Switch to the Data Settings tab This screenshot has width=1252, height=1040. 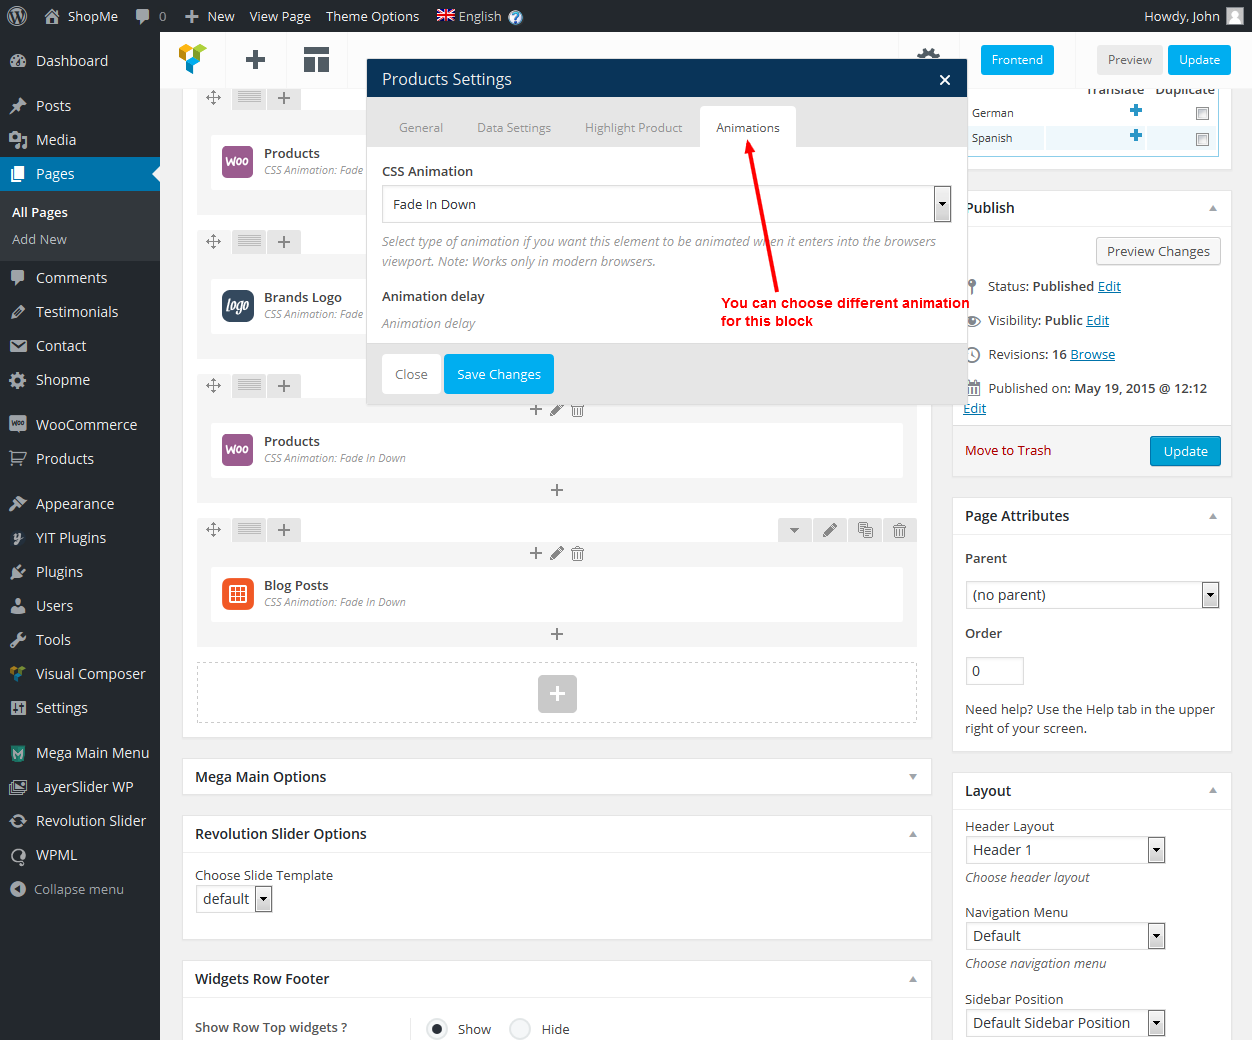tap(514, 128)
